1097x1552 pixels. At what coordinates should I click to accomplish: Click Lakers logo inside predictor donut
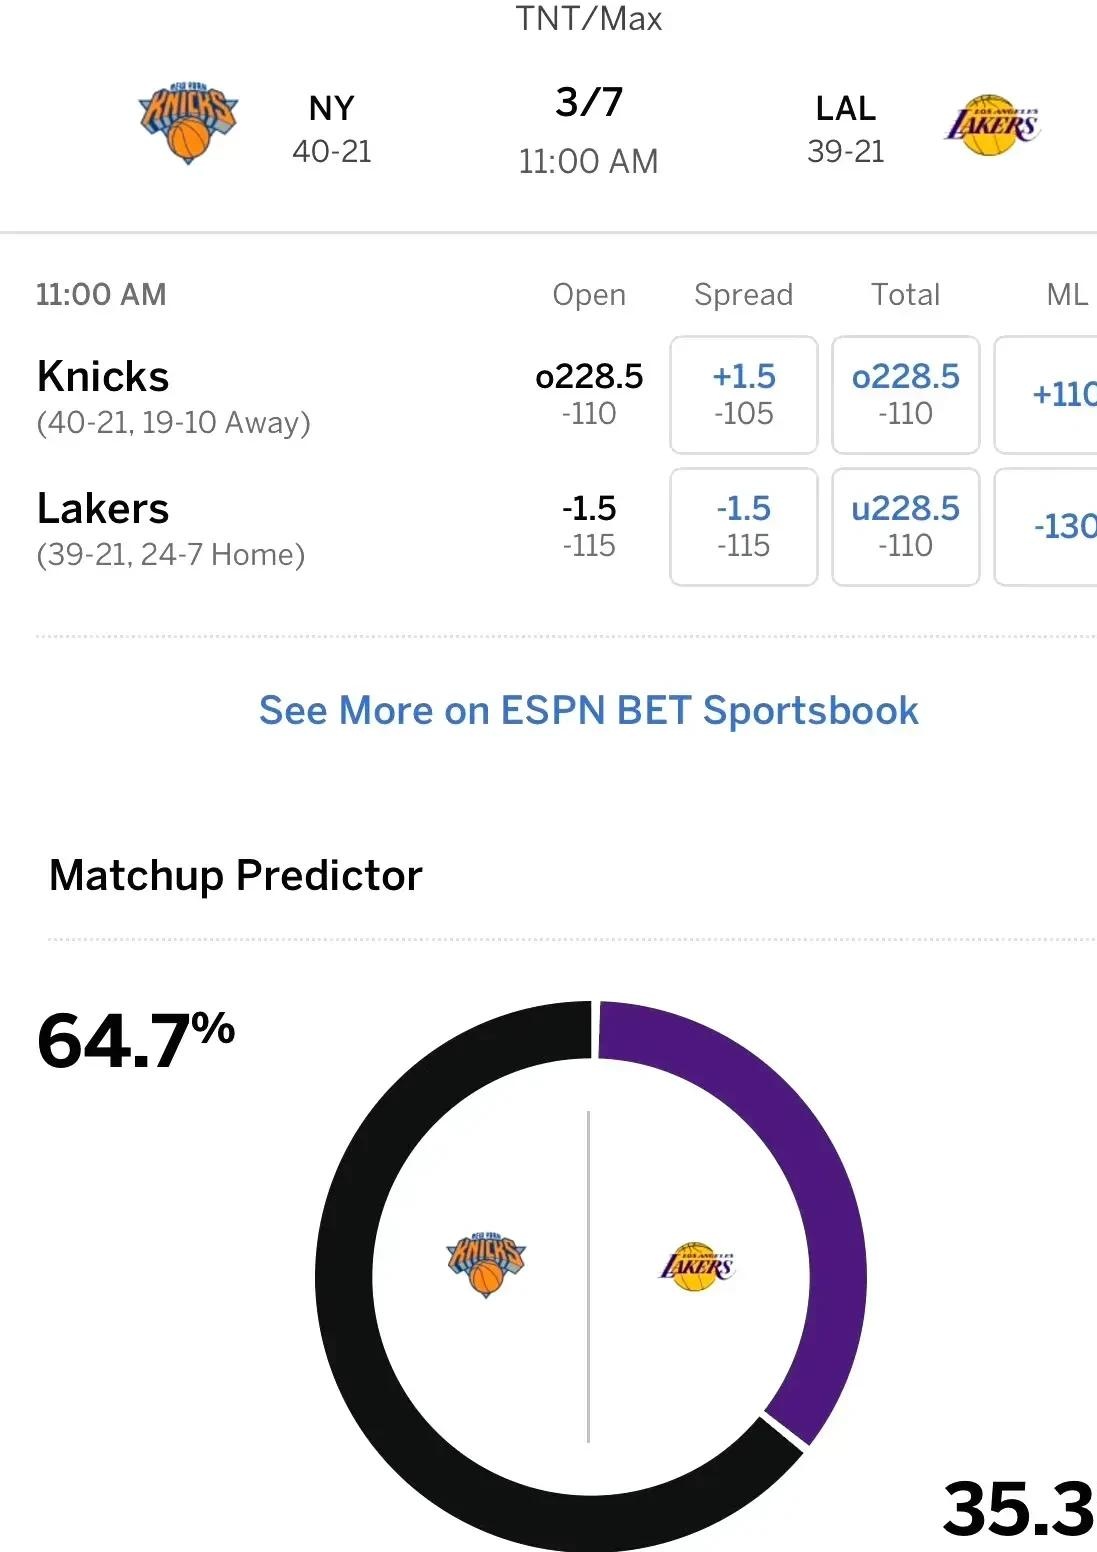pyautogui.click(x=697, y=1266)
